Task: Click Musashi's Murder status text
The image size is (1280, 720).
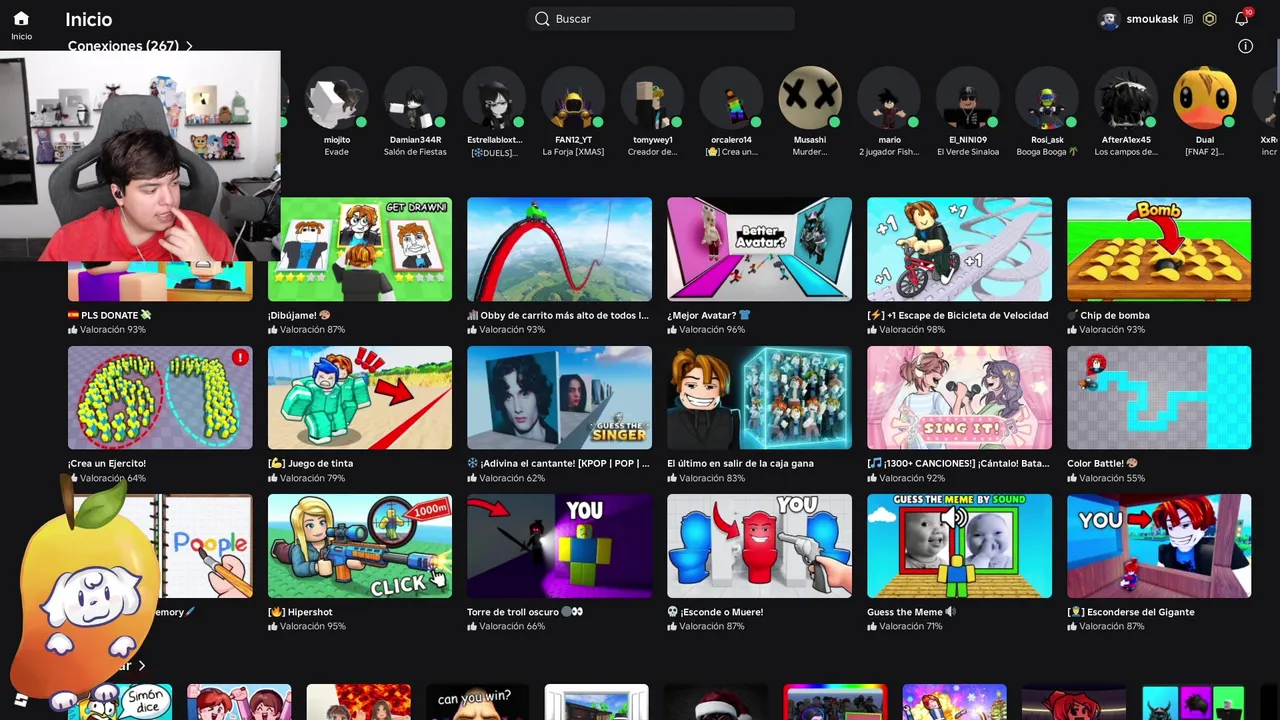Action: [810, 152]
